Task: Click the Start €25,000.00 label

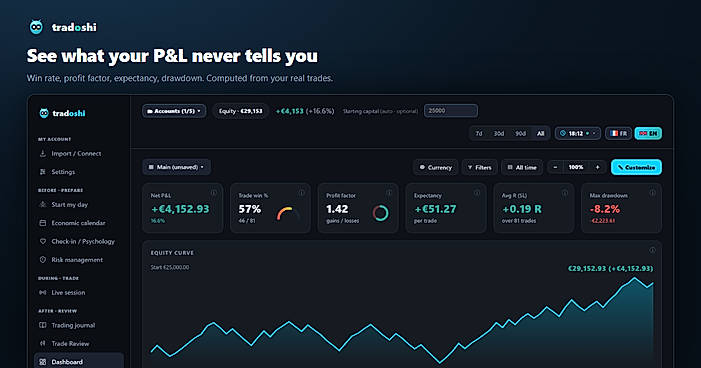Action: pos(170,267)
